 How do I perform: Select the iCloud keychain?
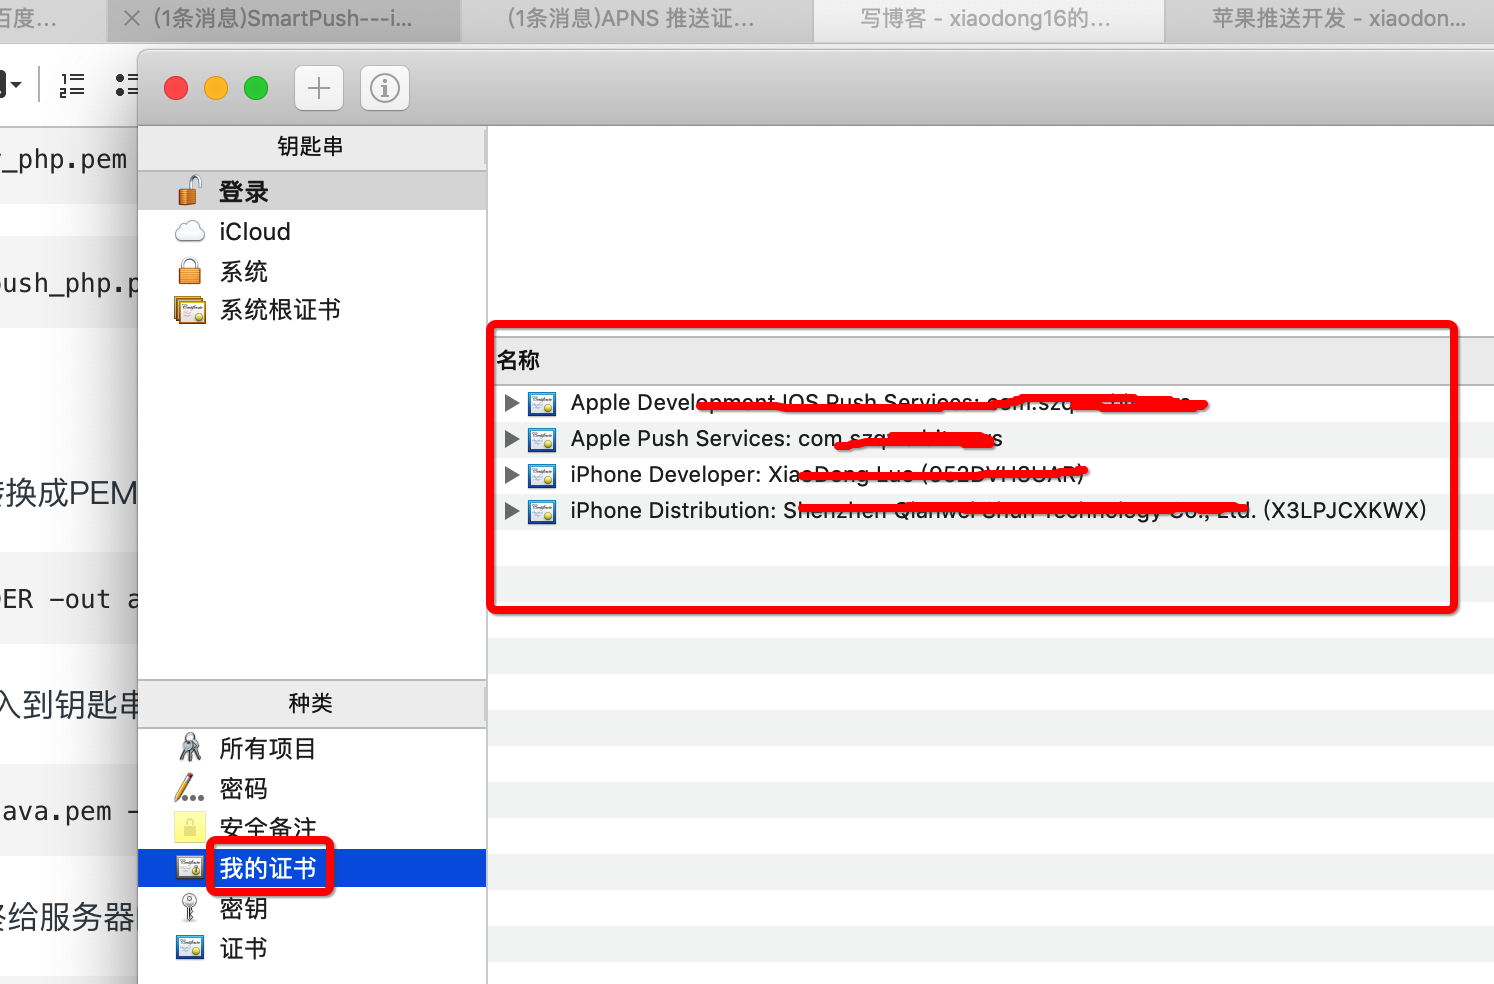(x=312, y=231)
